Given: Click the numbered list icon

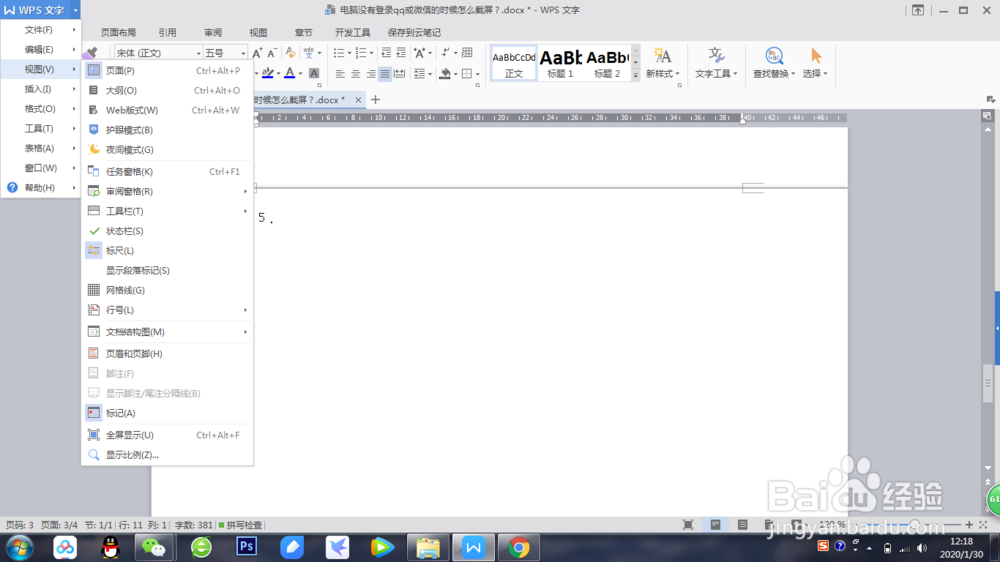Looking at the screenshot, I should [361, 53].
